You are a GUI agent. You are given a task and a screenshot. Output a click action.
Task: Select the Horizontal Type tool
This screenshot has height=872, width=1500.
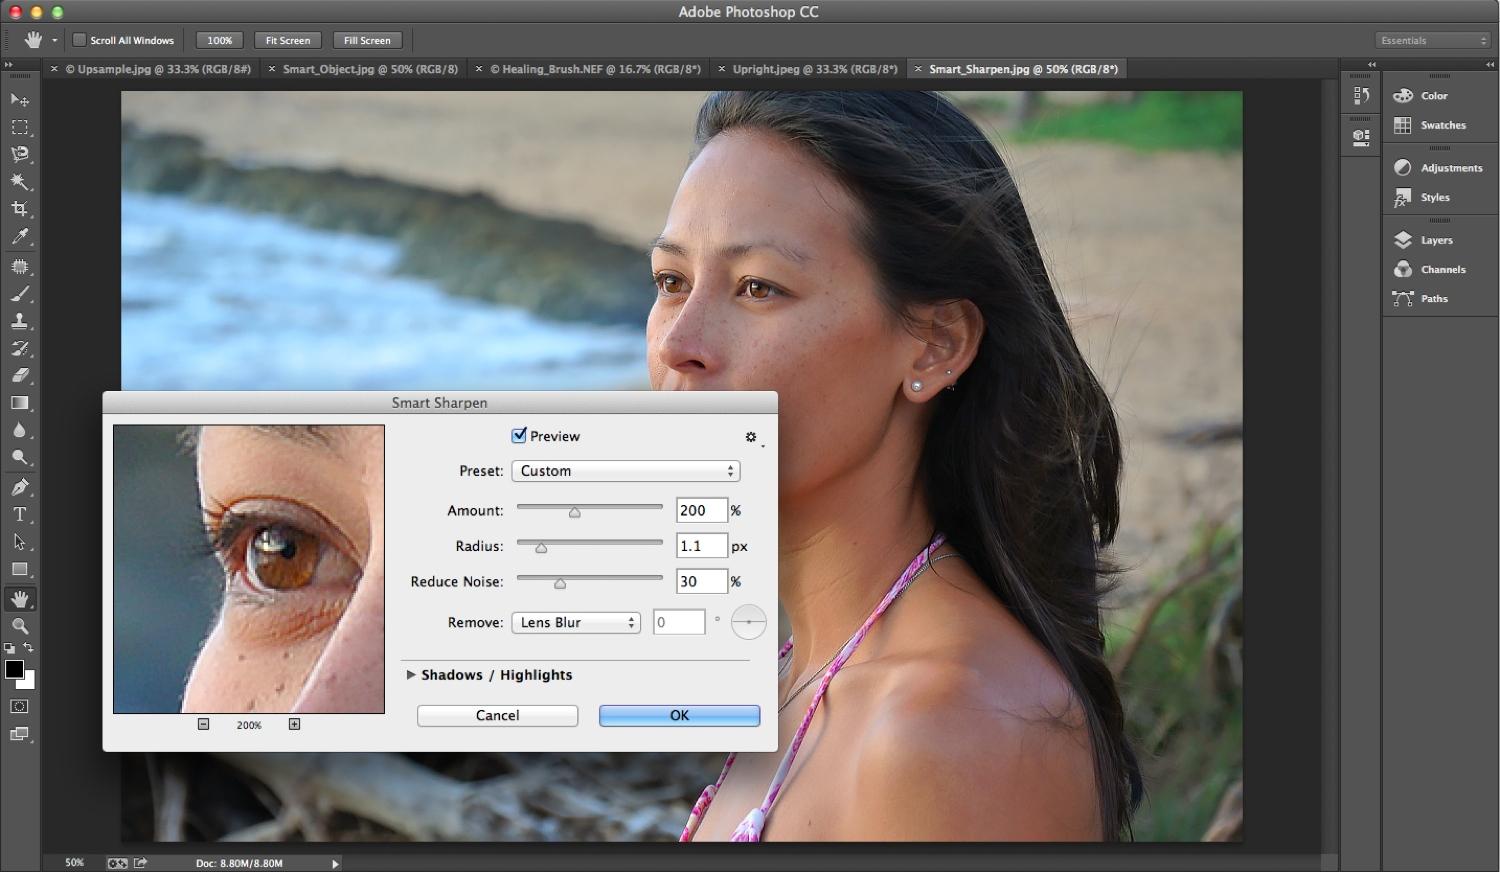click(20, 514)
